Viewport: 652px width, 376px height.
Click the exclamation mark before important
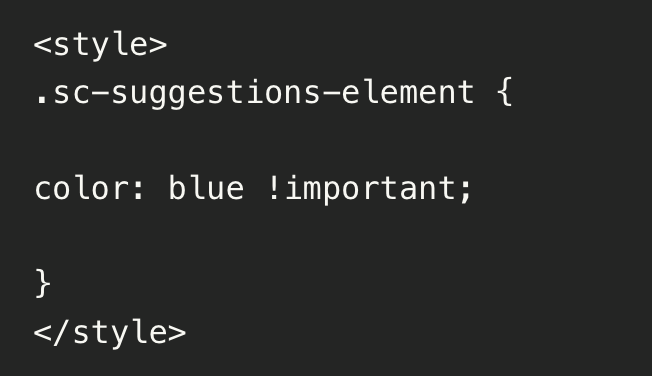point(274,188)
